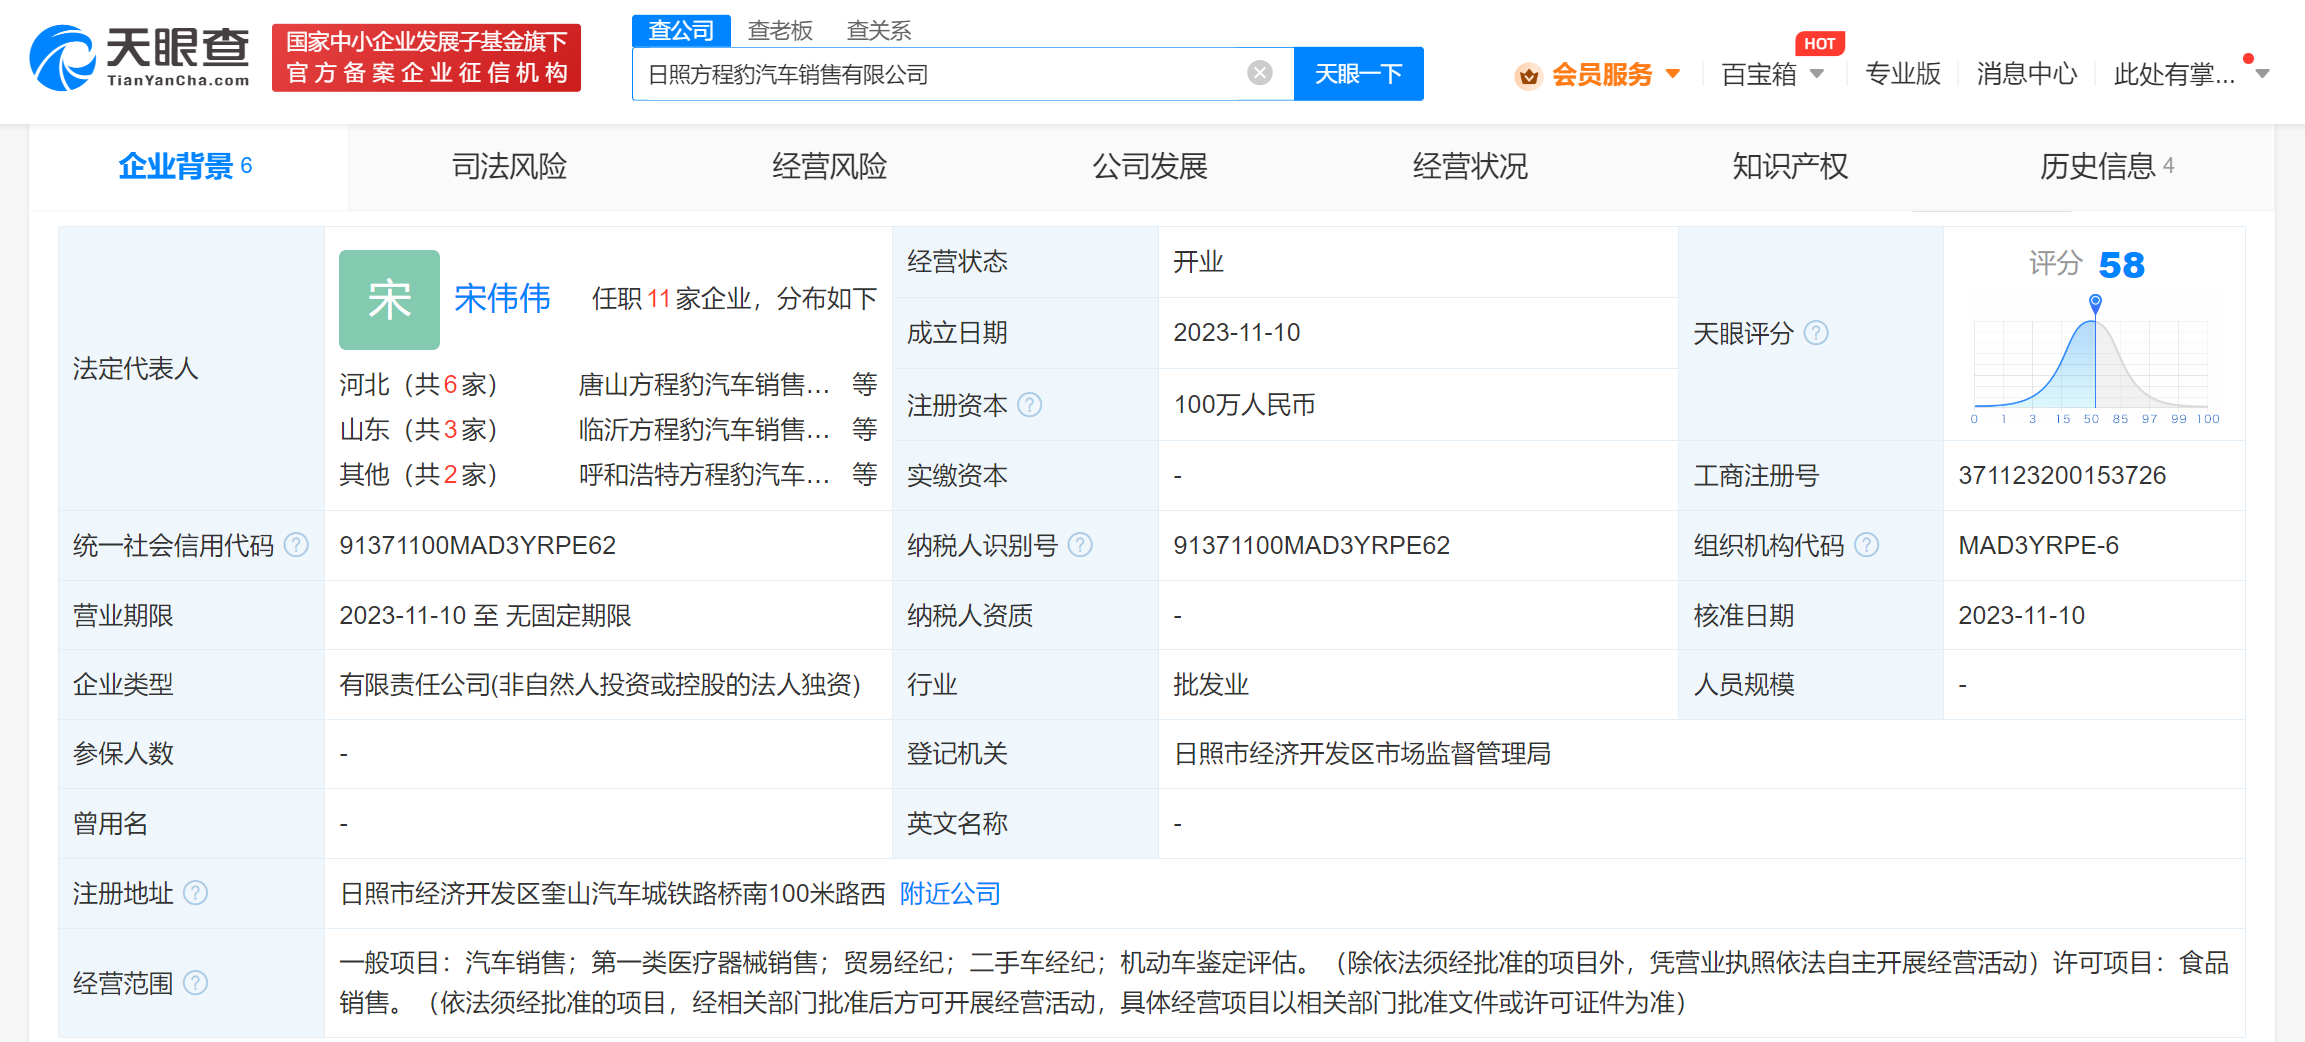
Task: Click the TianYanCha logo
Action: [140, 58]
